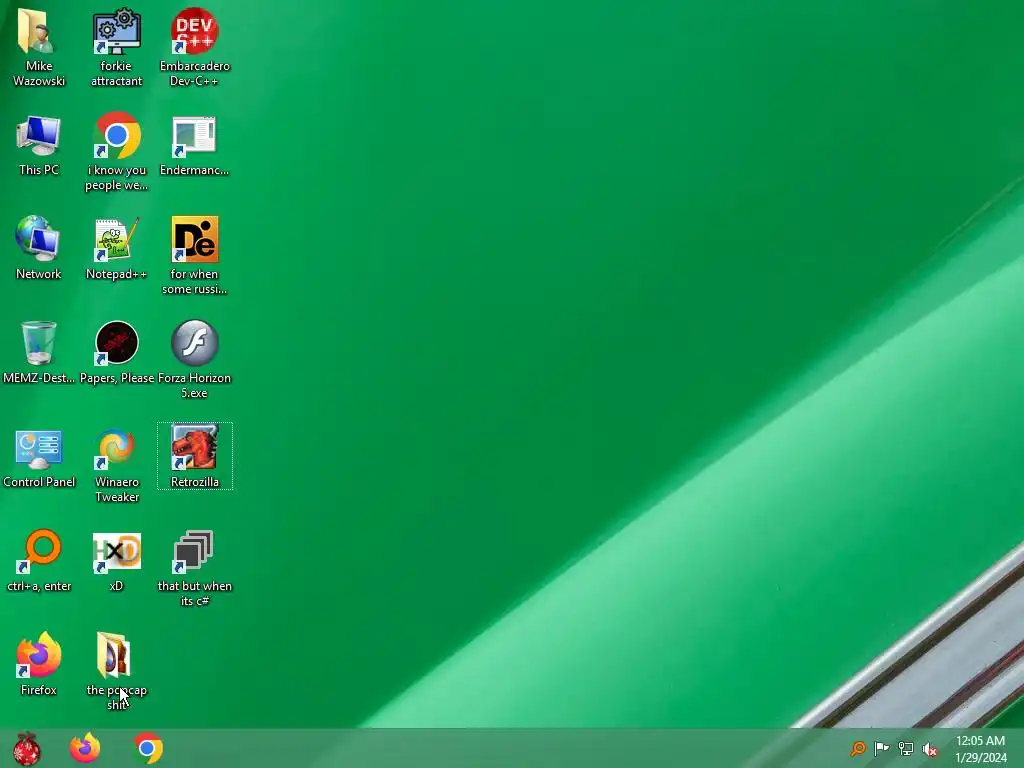Launch Firefox from the taskbar
Screen dimensions: 1024x768
click(x=85, y=748)
